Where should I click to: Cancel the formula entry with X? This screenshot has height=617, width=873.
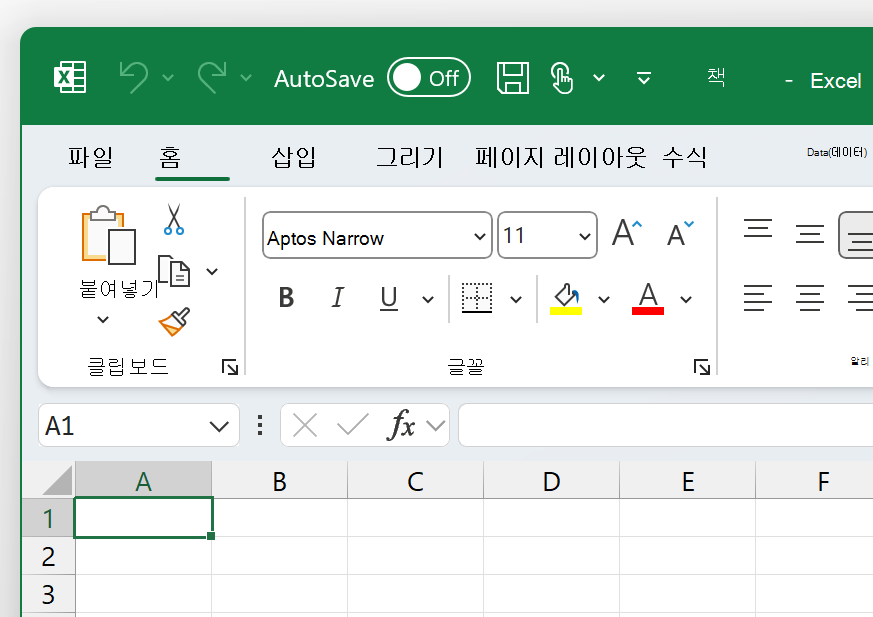[305, 426]
